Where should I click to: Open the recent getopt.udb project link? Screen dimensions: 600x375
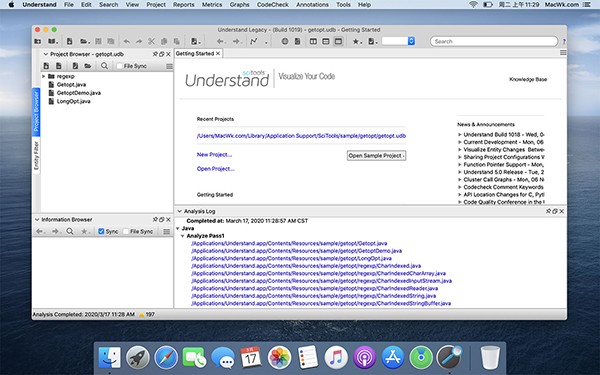point(301,136)
